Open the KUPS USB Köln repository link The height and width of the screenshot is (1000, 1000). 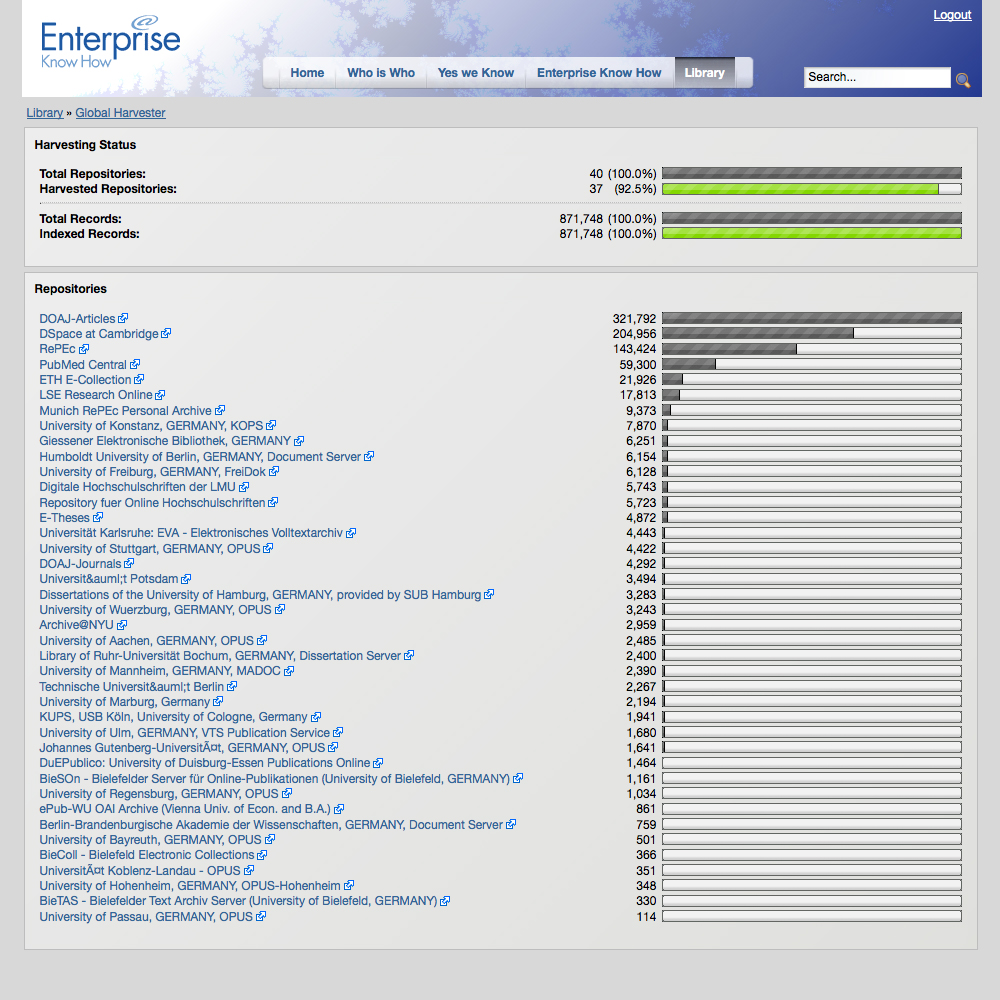pyautogui.click(x=173, y=717)
